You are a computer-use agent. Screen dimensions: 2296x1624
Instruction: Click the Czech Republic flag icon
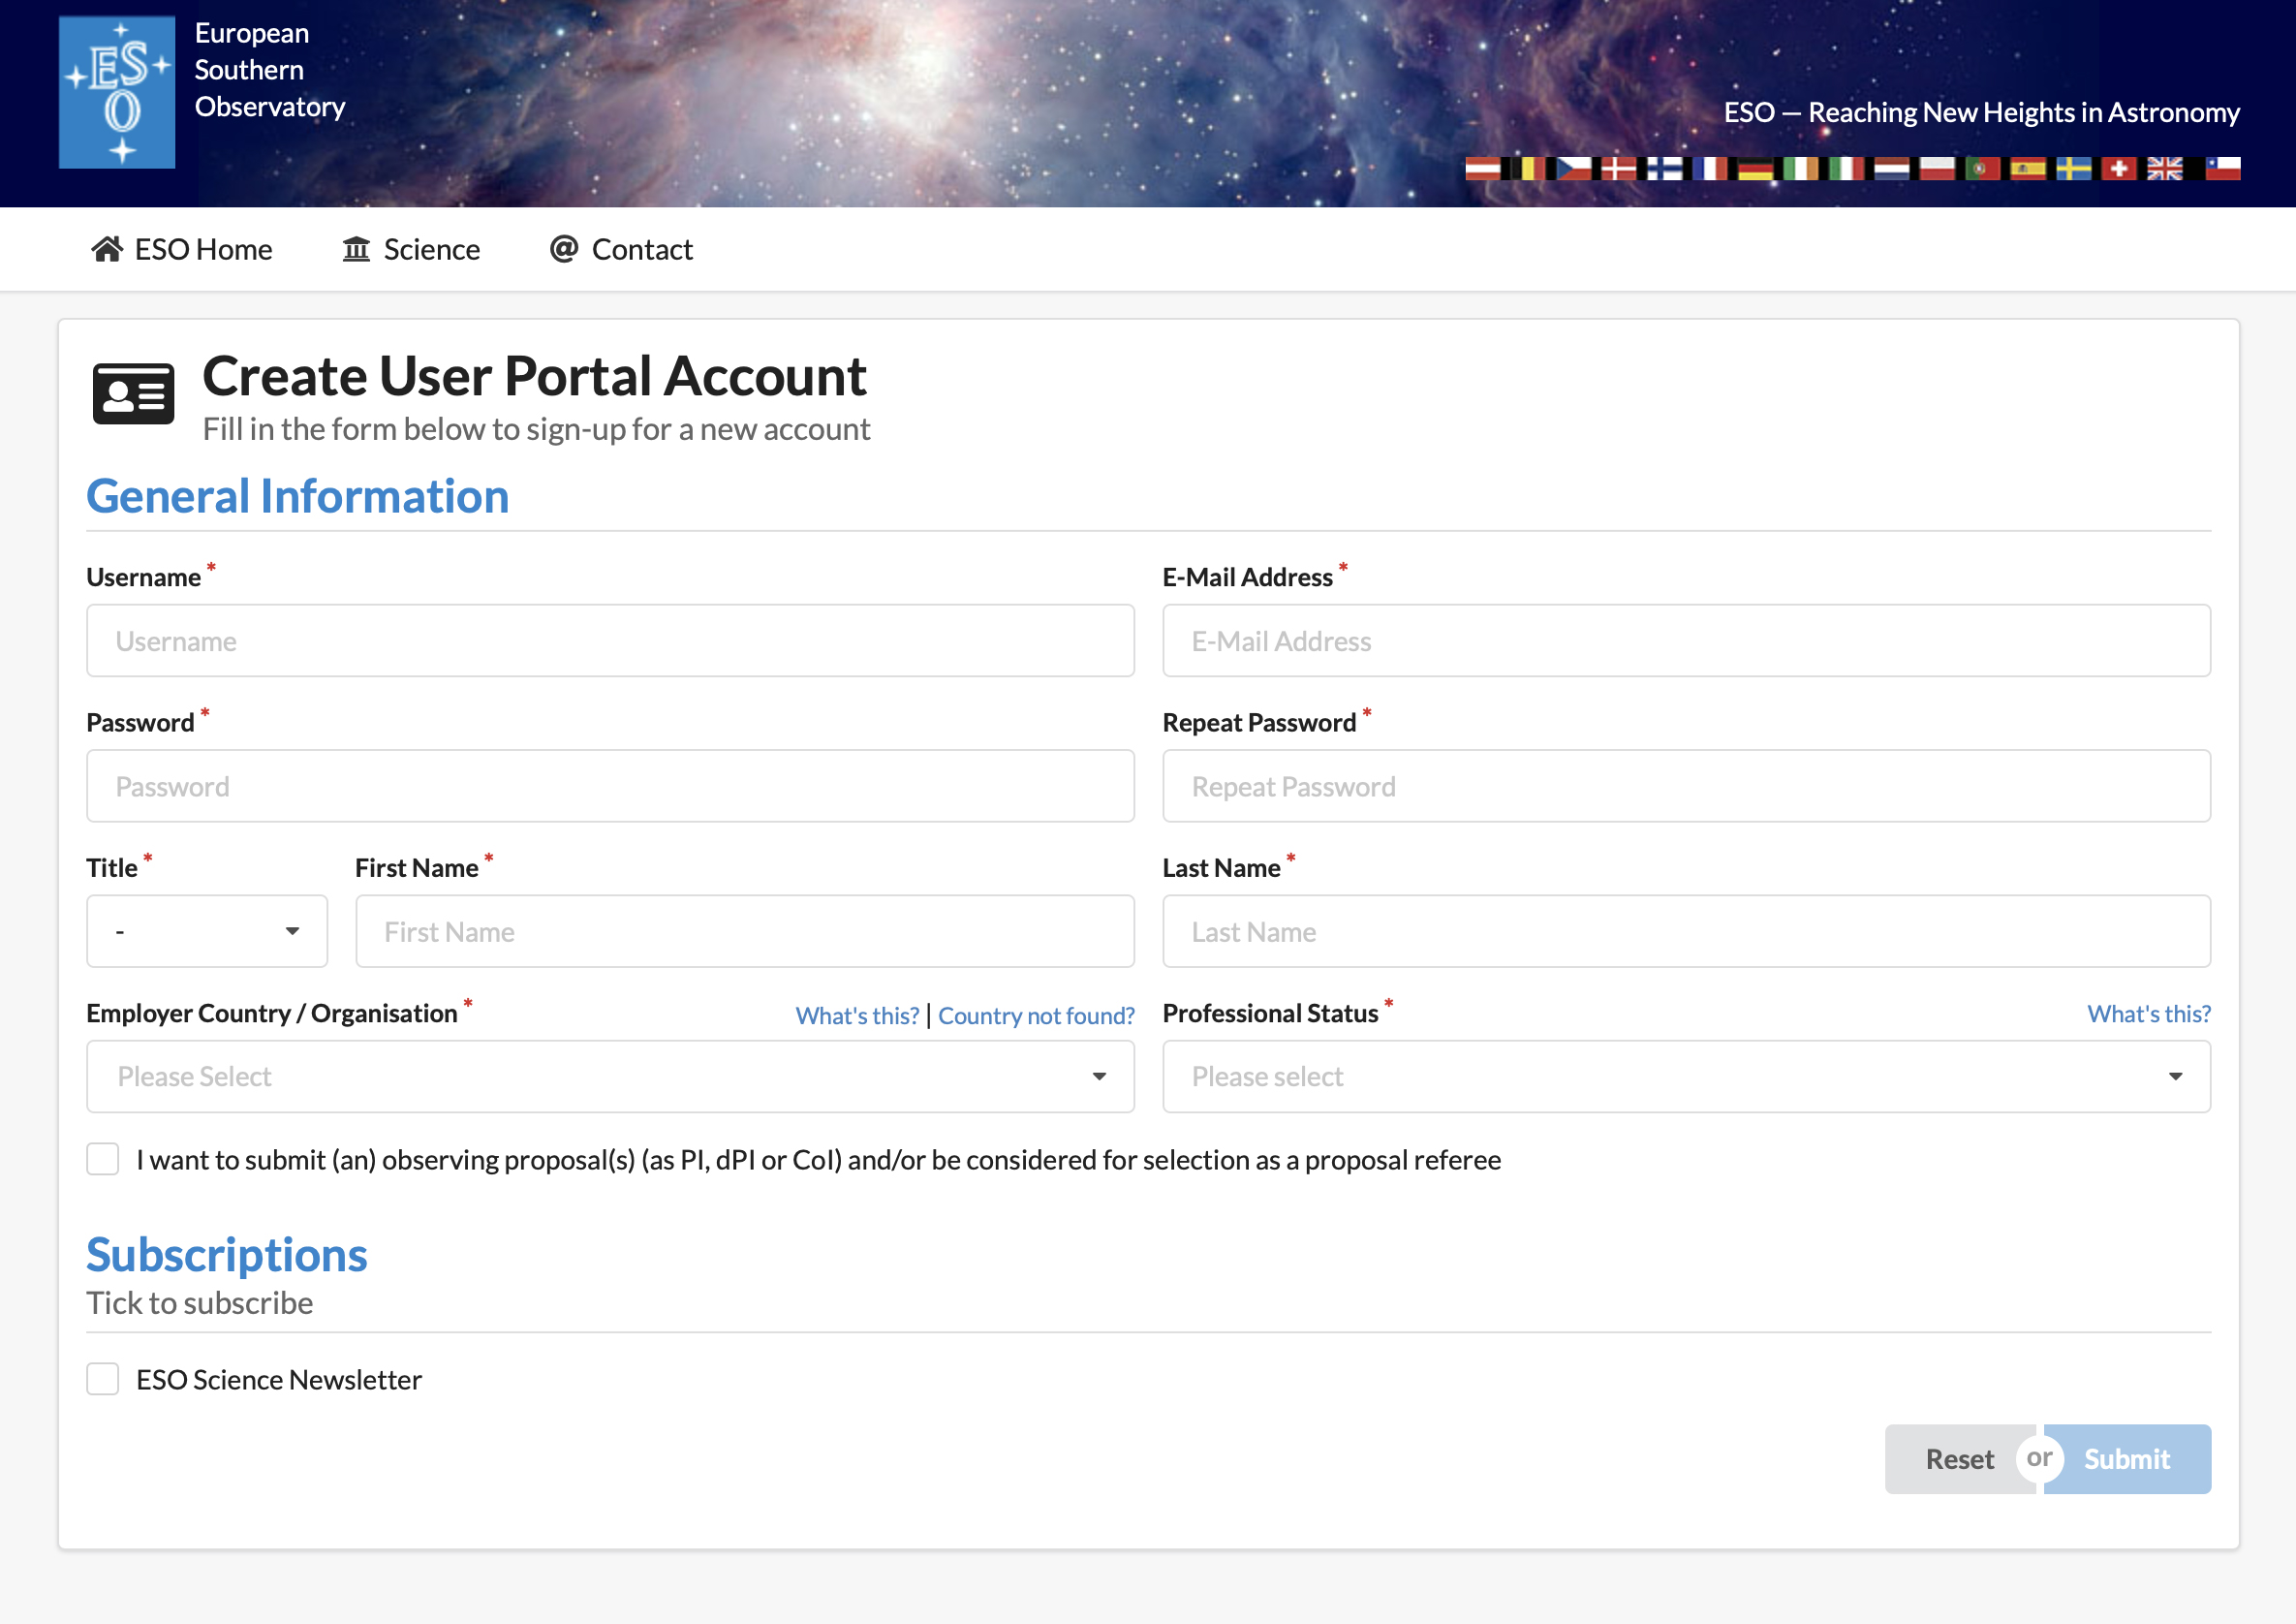pos(1575,169)
